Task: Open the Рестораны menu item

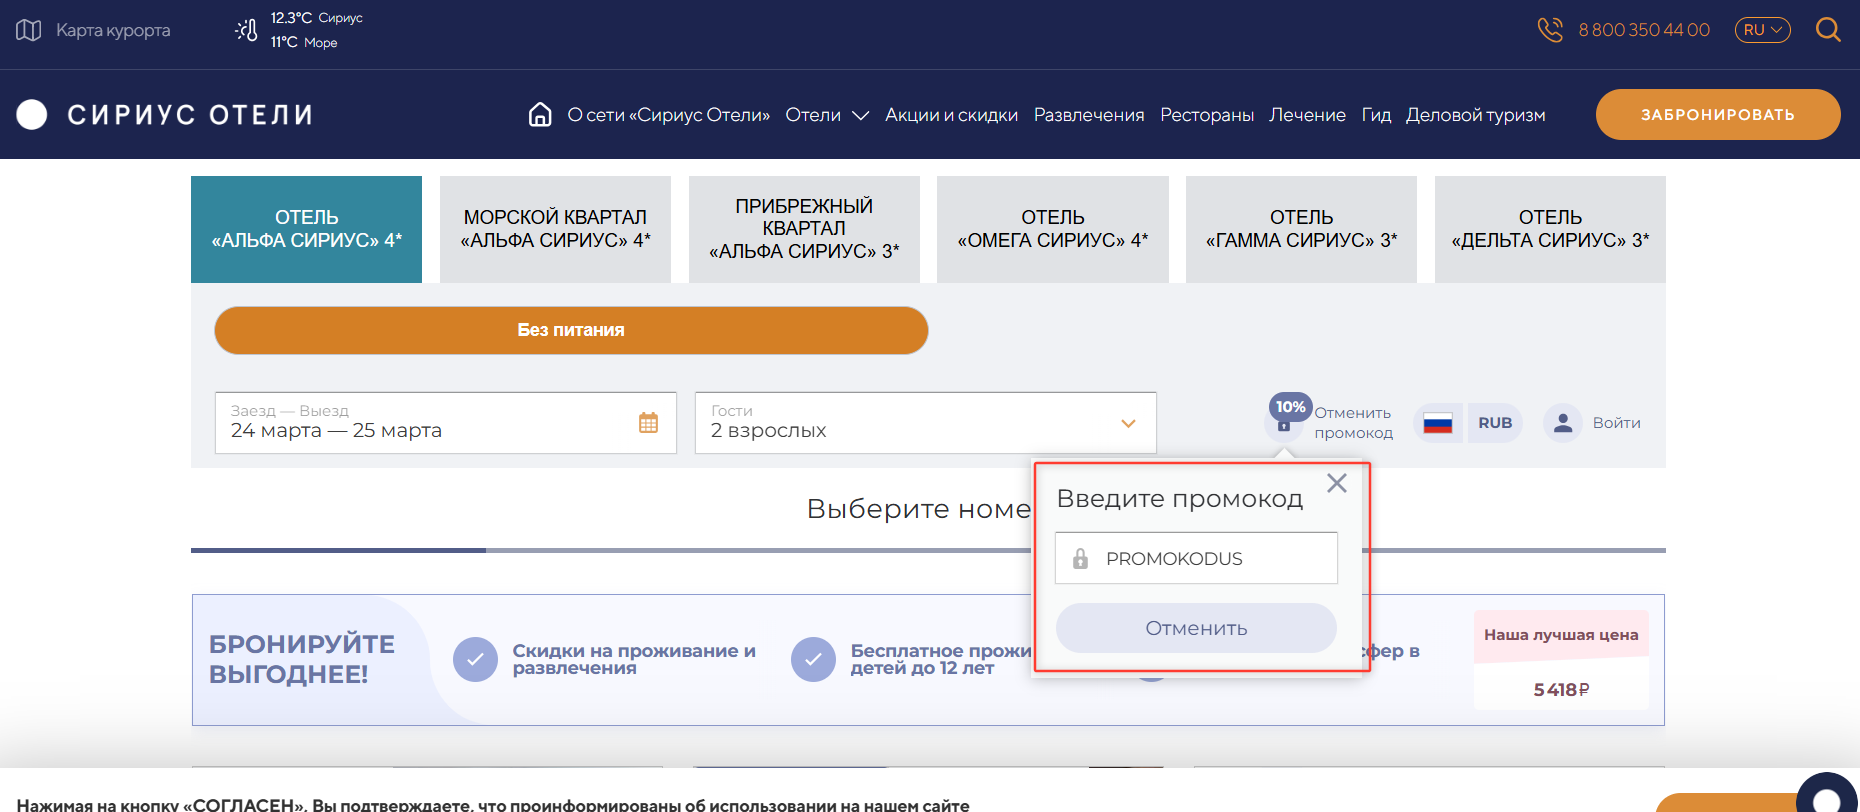Action: tap(1207, 115)
